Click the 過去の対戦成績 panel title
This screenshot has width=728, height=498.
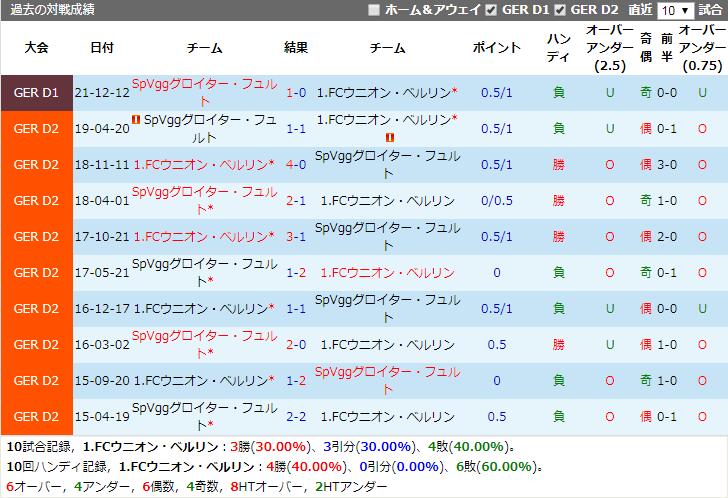[52, 10]
